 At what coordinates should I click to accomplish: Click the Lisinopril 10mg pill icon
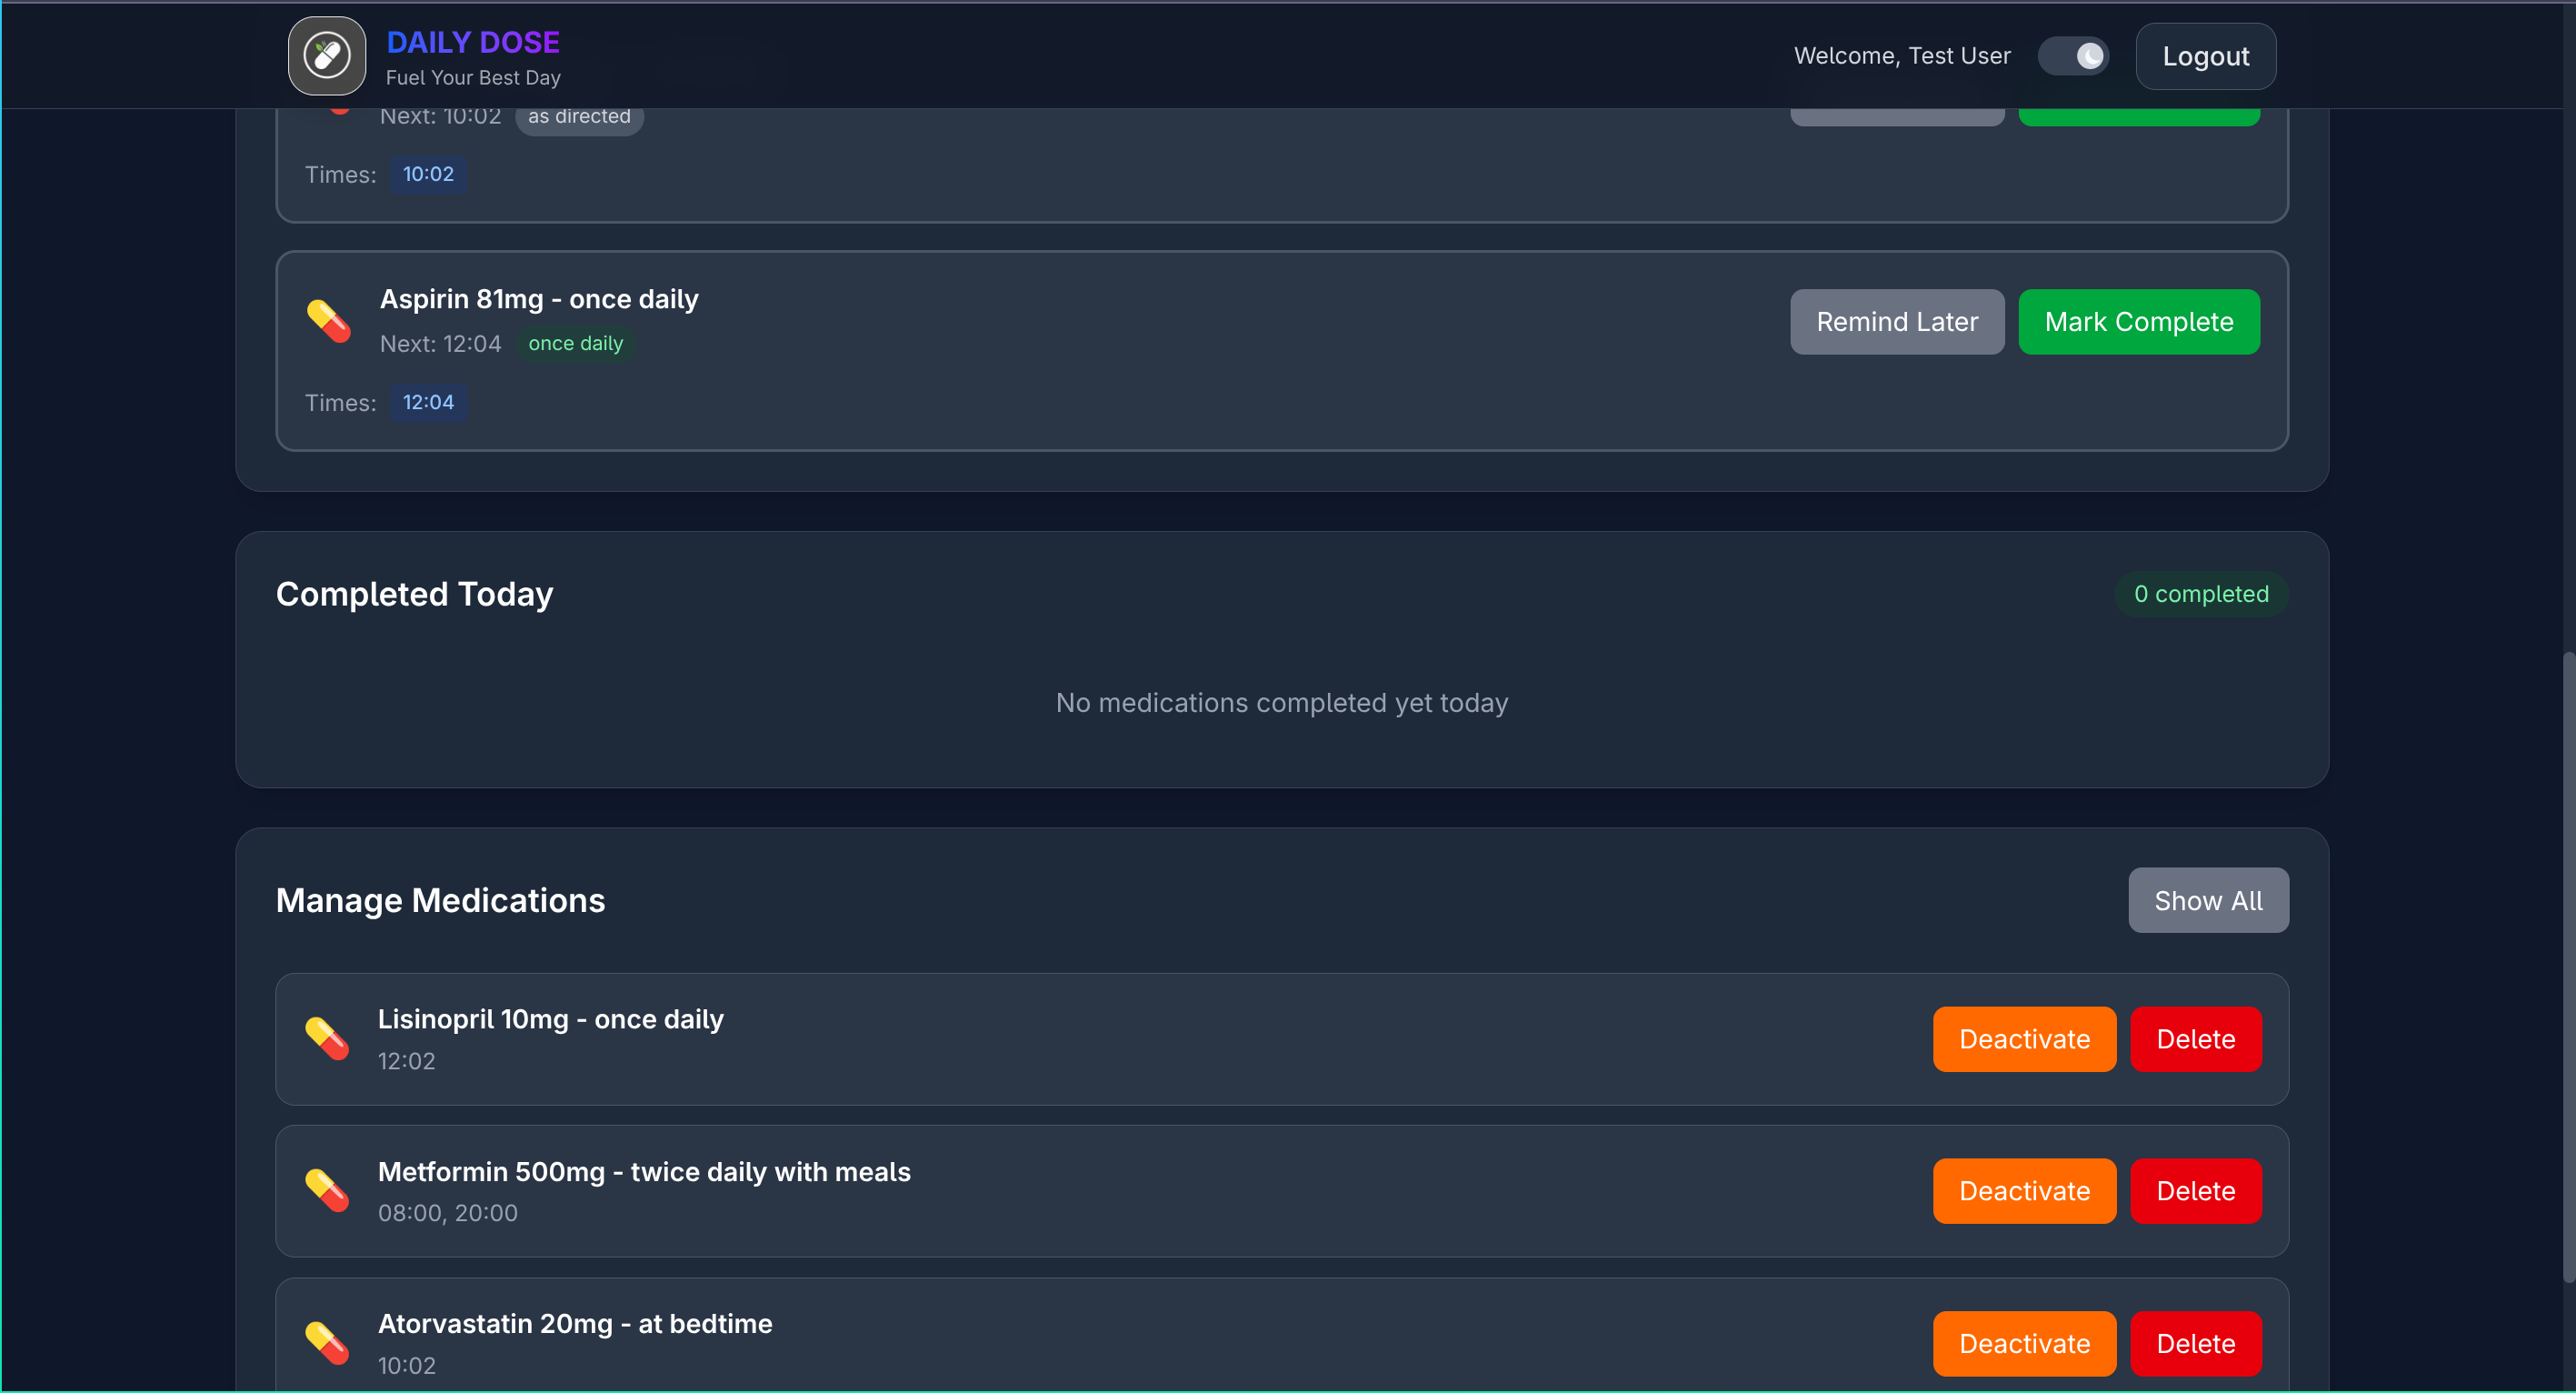pyautogui.click(x=327, y=1038)
